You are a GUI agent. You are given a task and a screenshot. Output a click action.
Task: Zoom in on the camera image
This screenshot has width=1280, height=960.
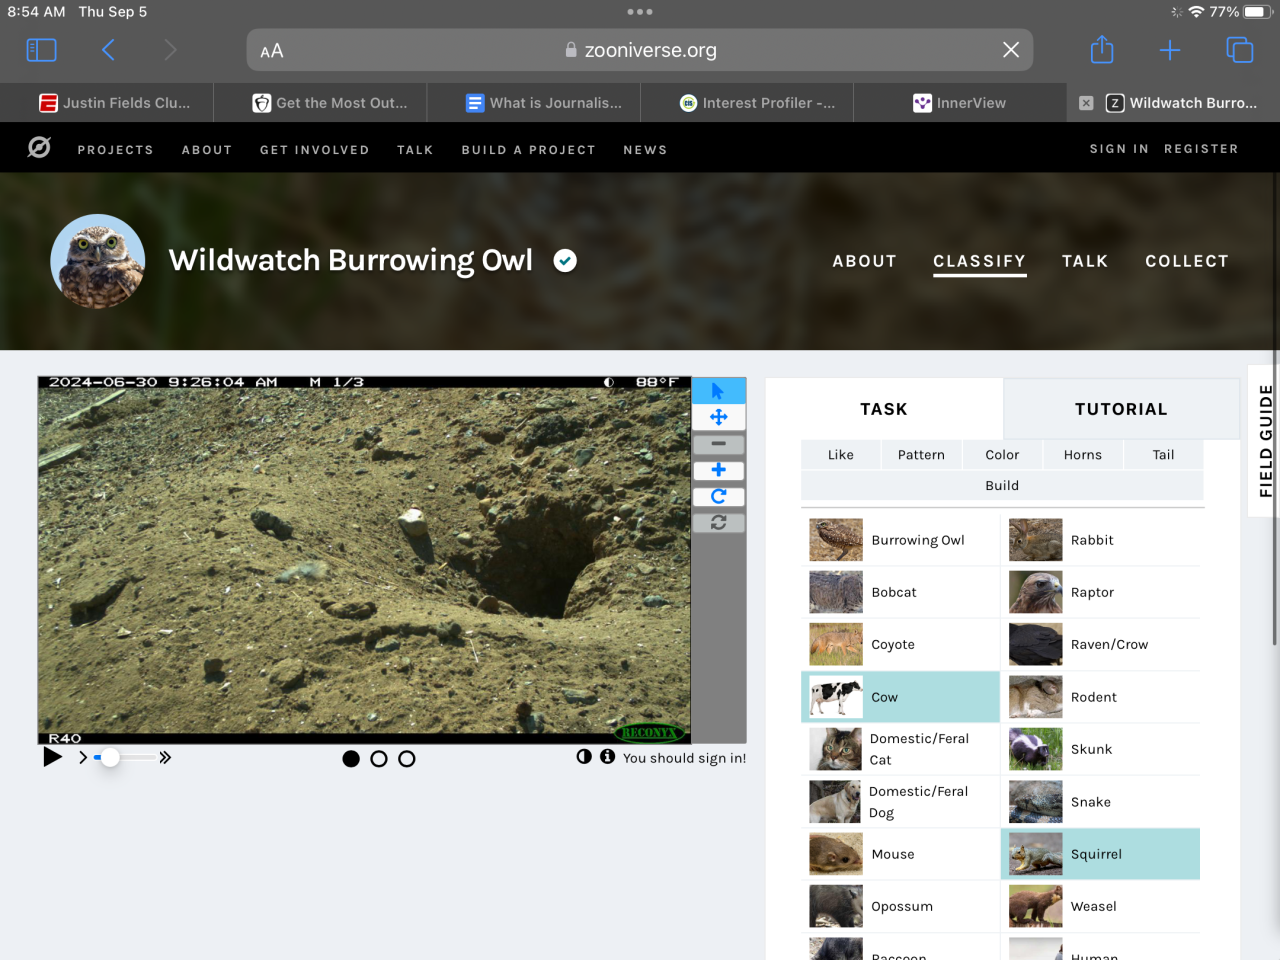(718, 470)
